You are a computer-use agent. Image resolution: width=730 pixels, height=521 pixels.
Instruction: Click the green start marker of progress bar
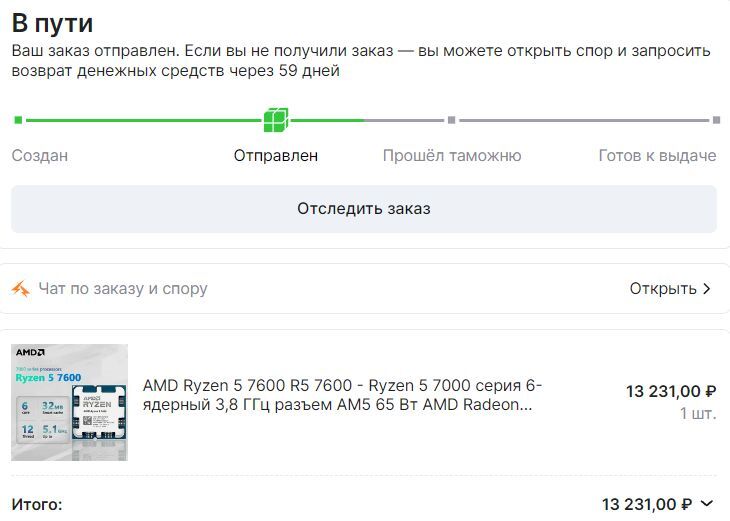[18, 120]
